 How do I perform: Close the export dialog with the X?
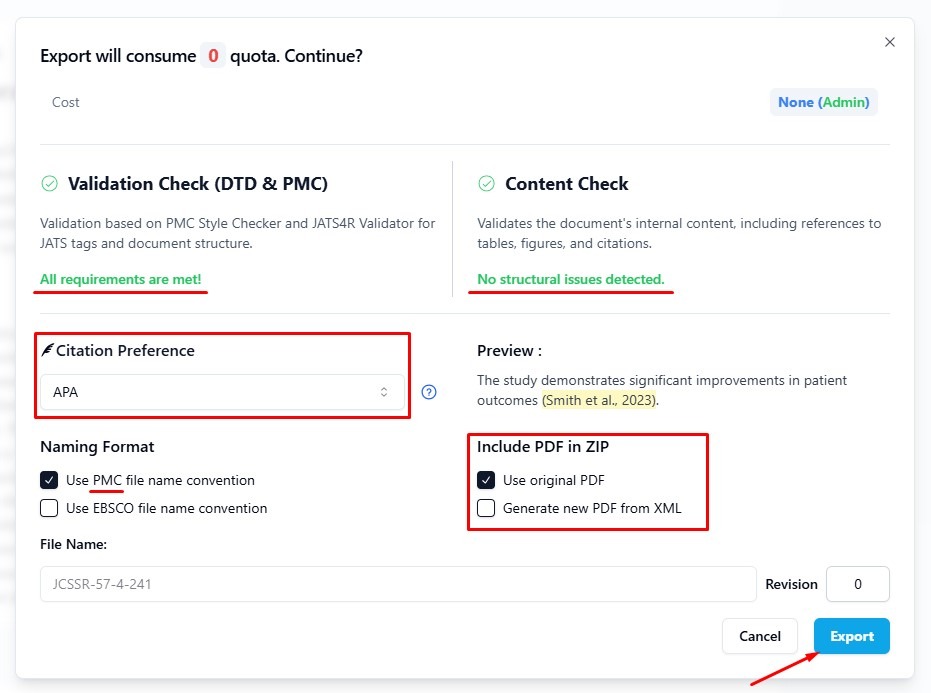890,42
